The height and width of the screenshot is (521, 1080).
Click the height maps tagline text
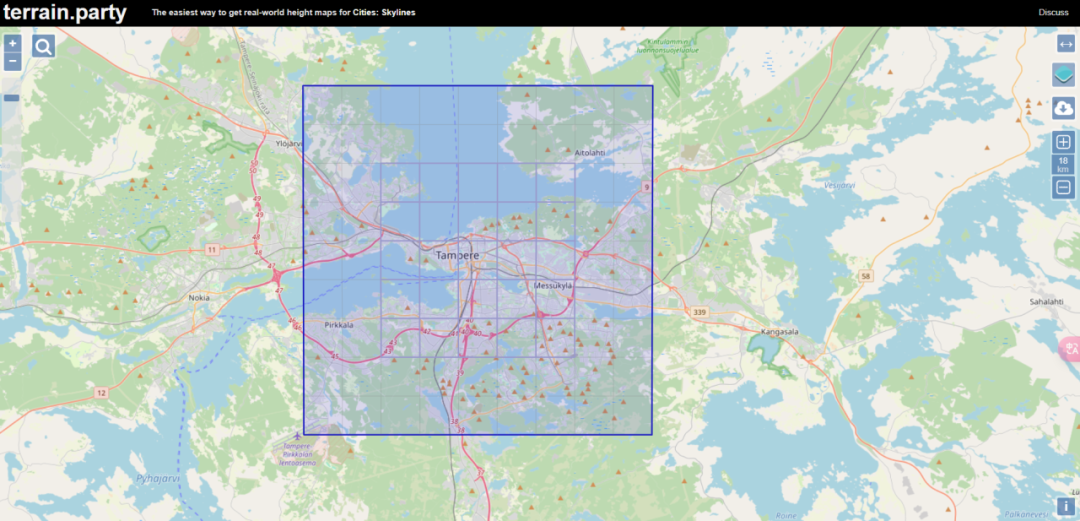point(283,12)
